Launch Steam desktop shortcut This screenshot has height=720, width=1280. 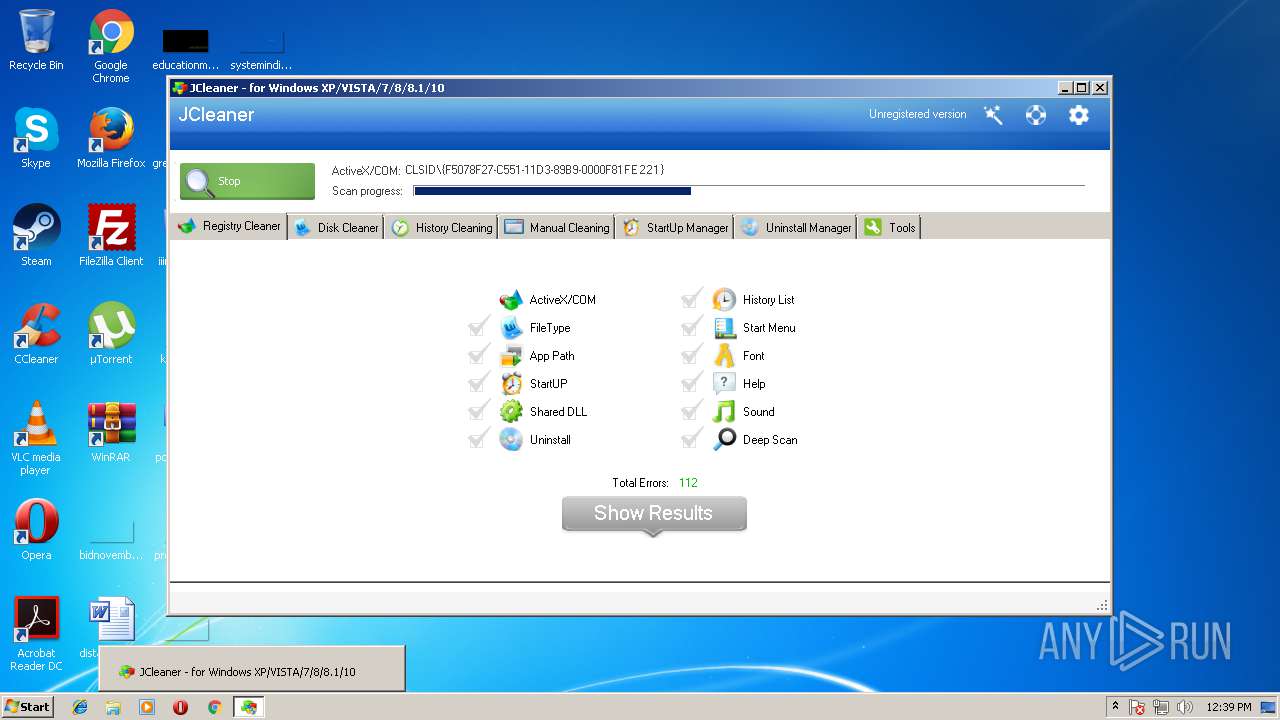point(36,236)
